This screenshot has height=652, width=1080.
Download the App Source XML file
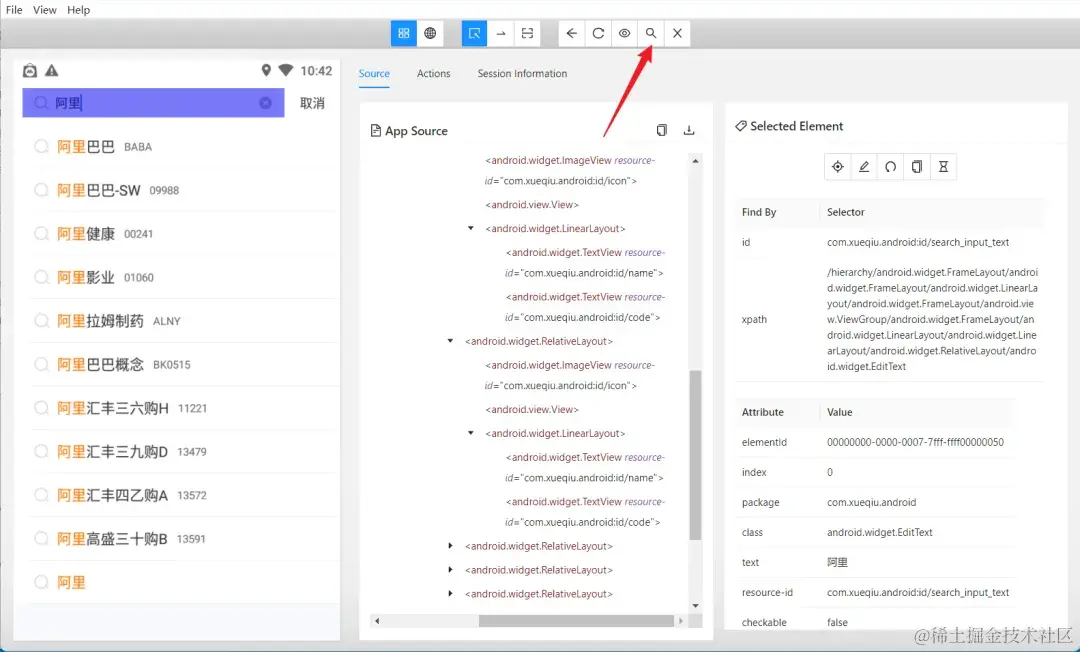click(x=689, y=130)
